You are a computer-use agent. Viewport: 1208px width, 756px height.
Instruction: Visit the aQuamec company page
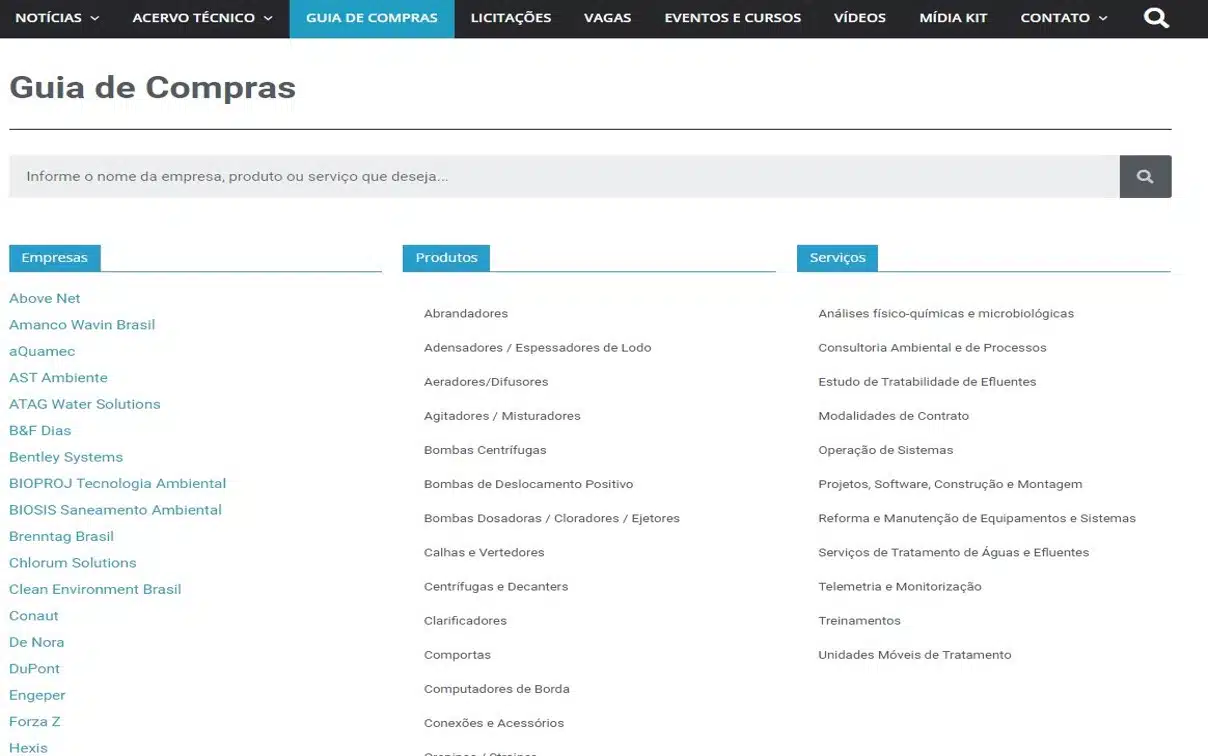tap(42, 351)
